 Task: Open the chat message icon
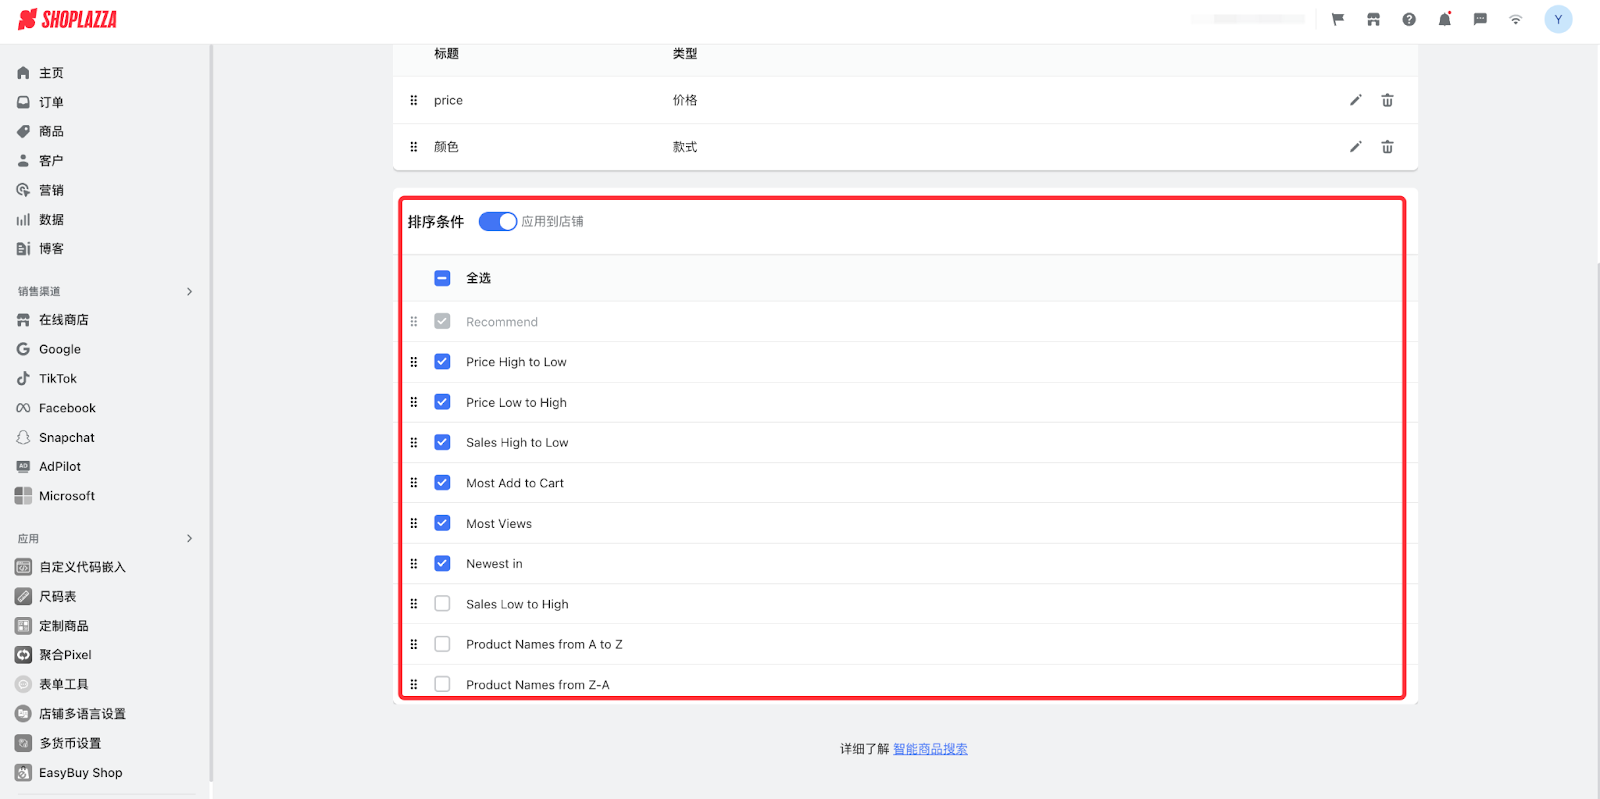[1480, 20]
